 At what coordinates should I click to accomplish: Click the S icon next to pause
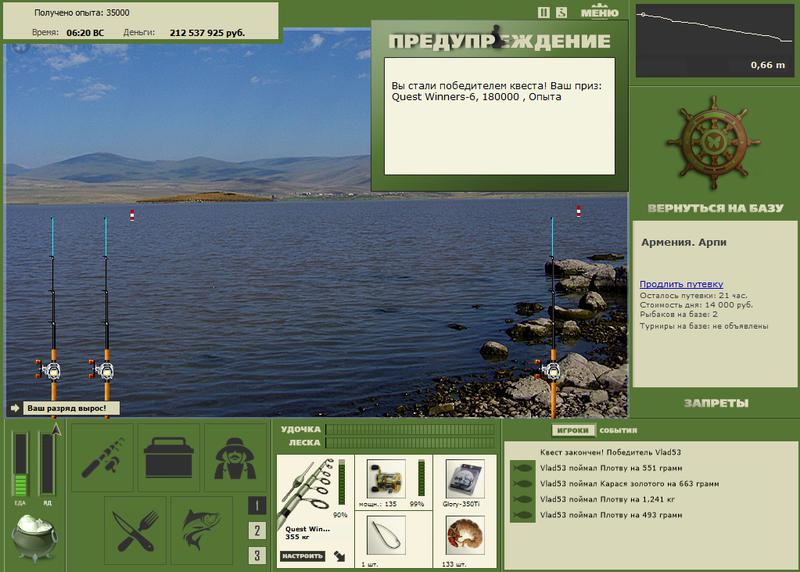click(x=561, y=13)
